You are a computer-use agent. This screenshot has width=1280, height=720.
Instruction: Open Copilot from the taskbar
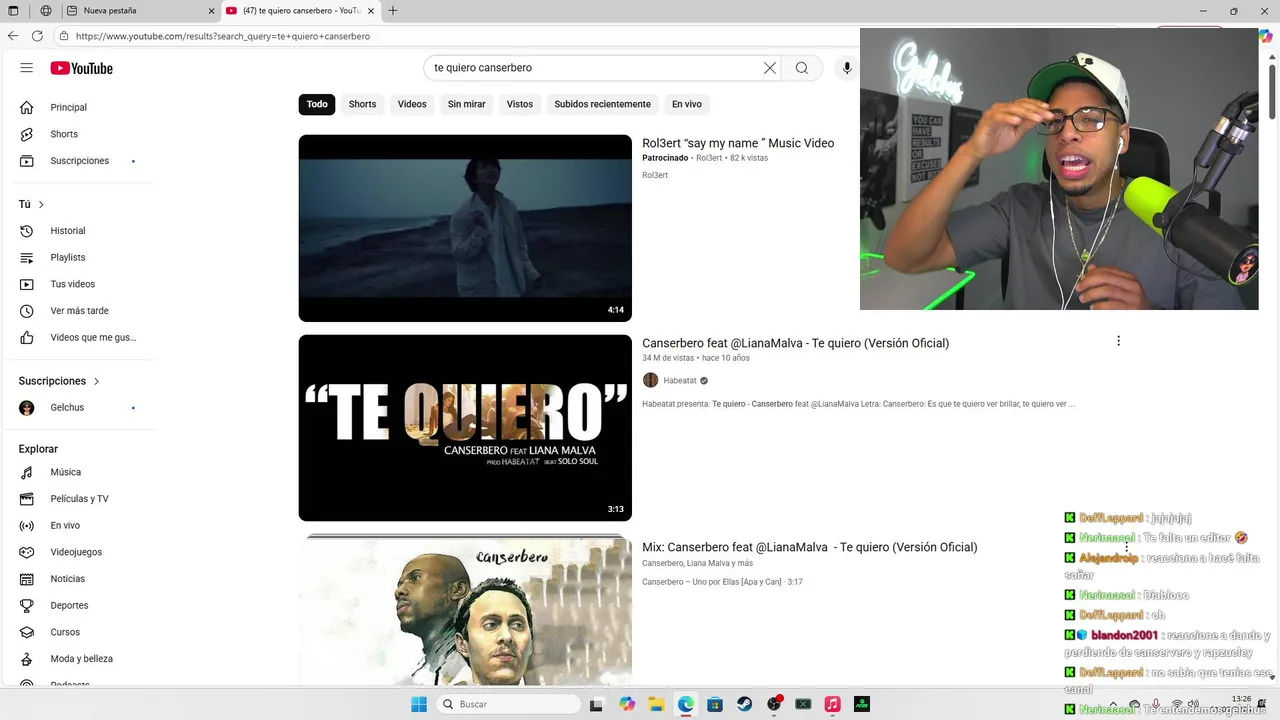coord(627,704)
